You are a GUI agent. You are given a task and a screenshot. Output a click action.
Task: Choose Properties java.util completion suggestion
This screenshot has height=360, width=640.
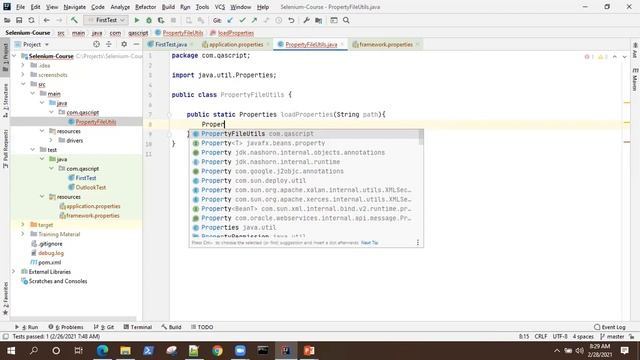[x=305, y=227]
